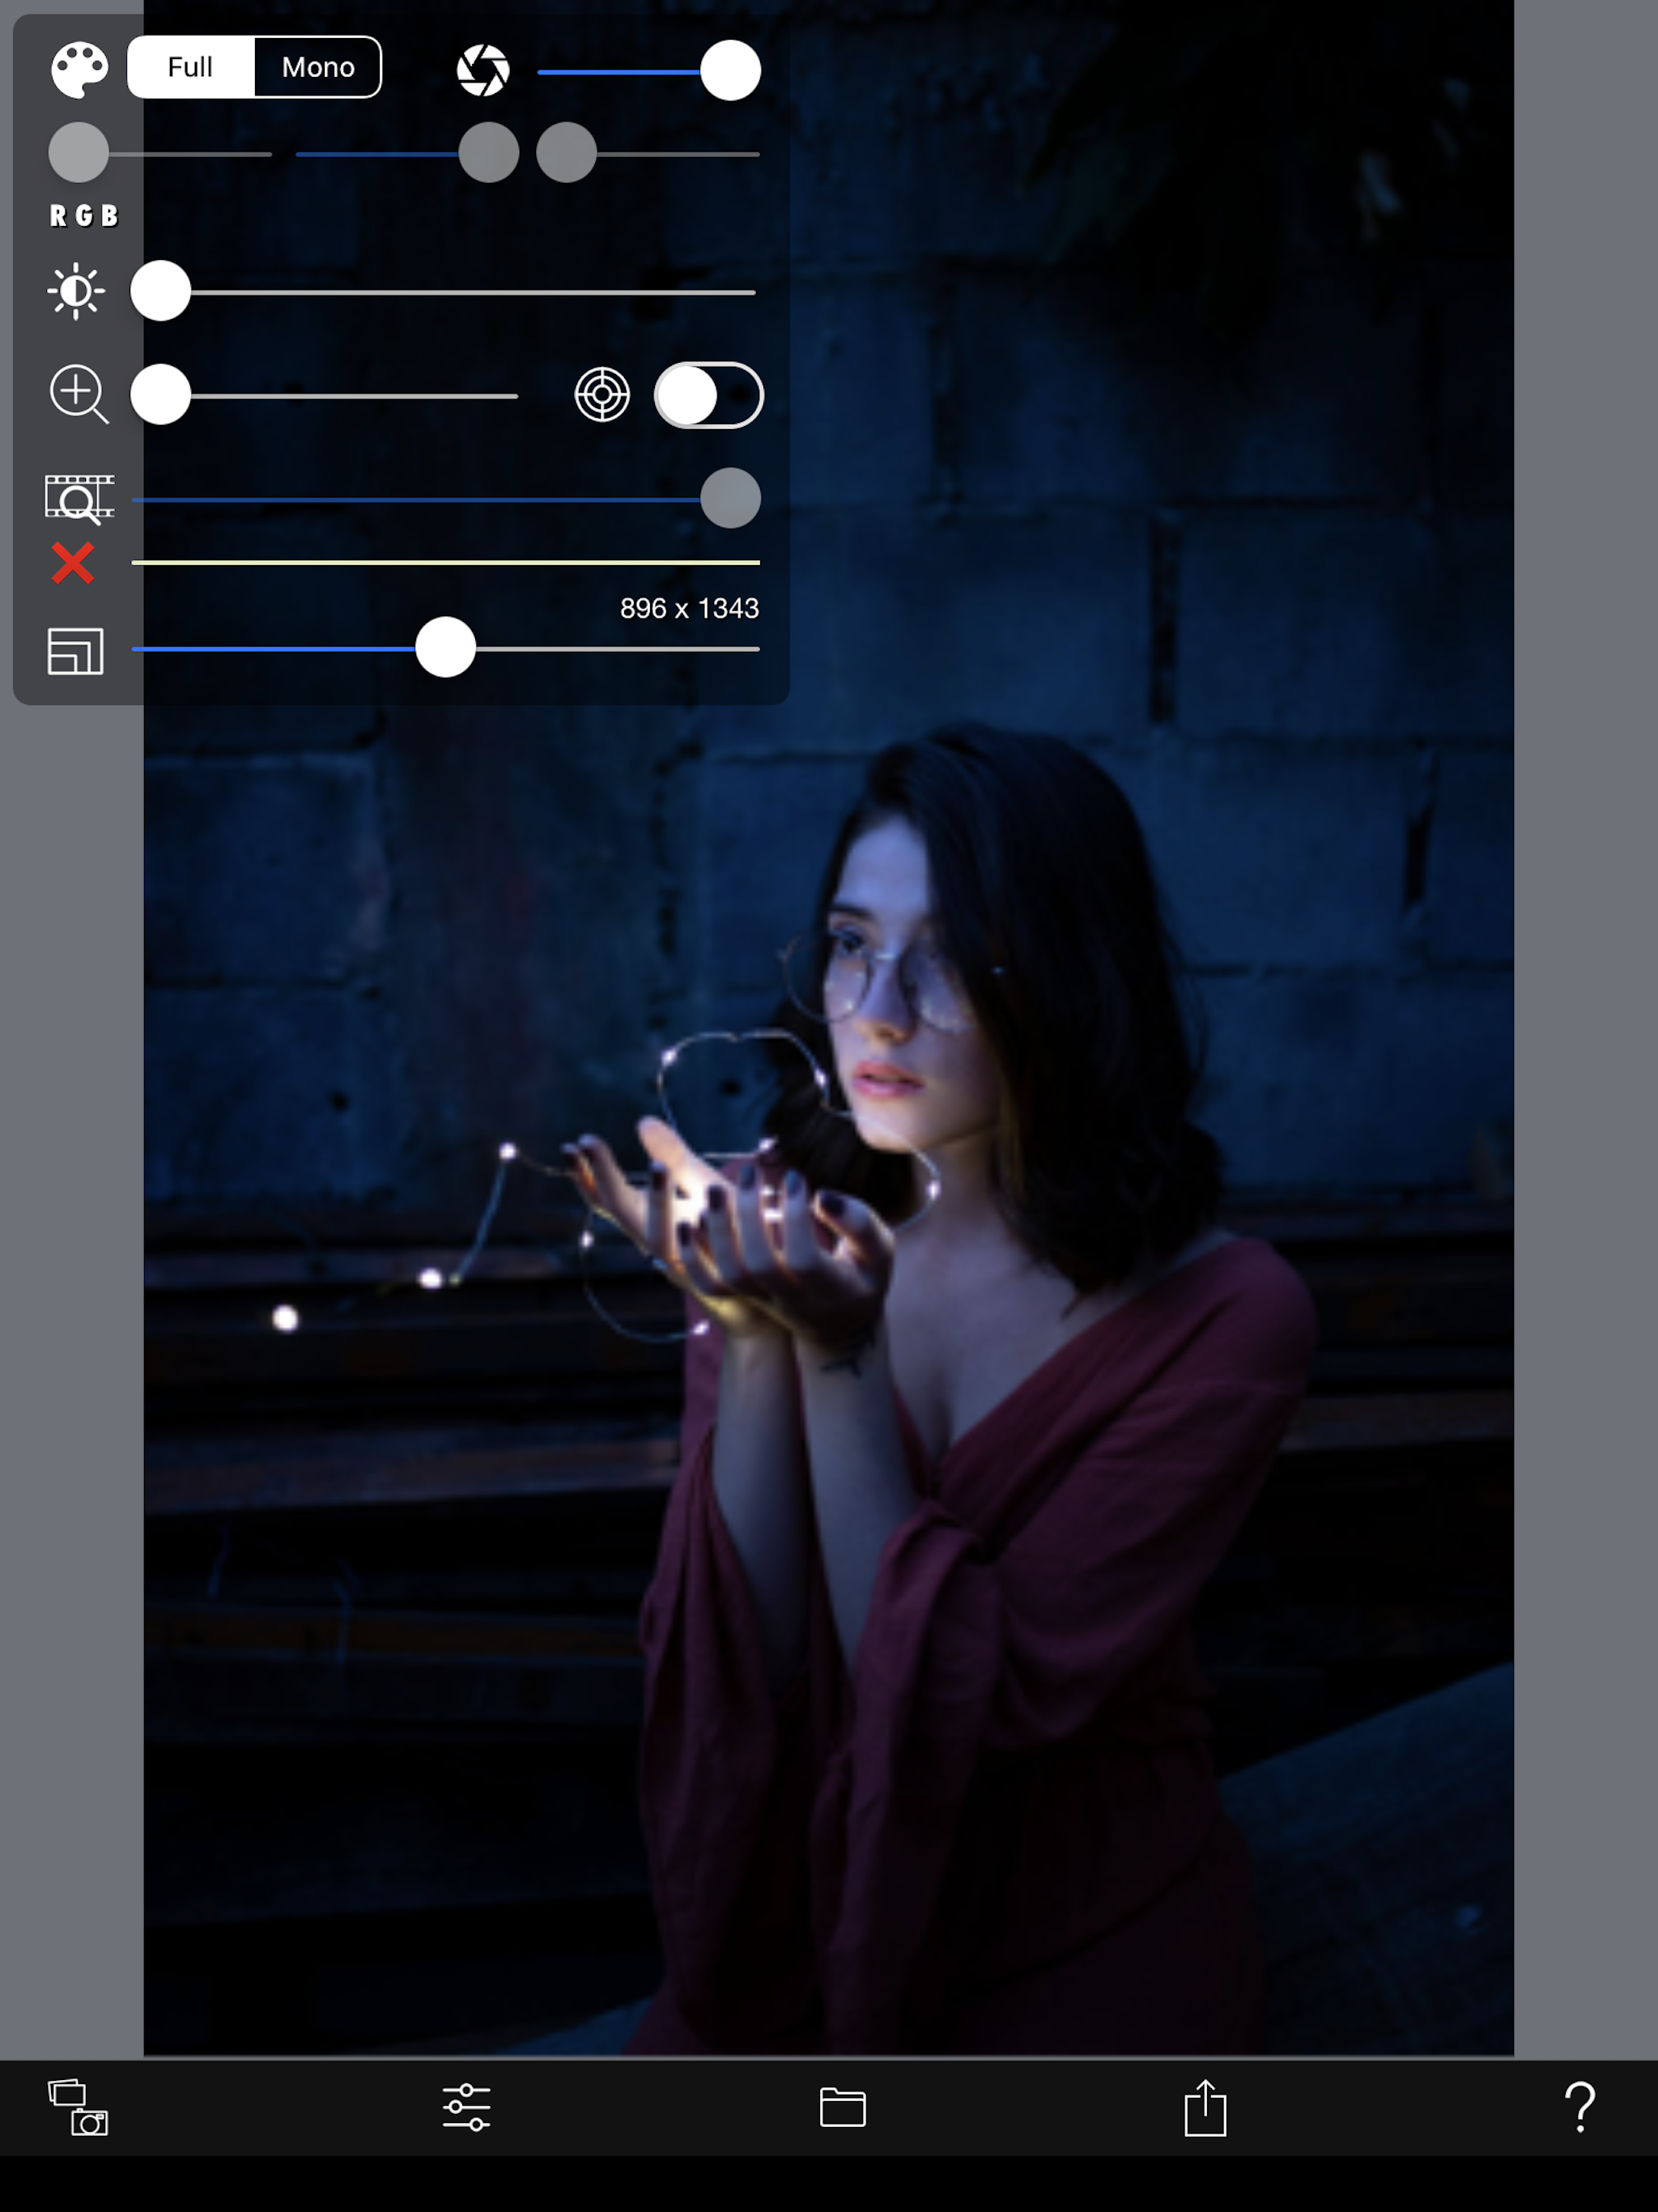The image size is (1658, 2212).
Task: Open help with the question mark
Action: (1580, 2107)
